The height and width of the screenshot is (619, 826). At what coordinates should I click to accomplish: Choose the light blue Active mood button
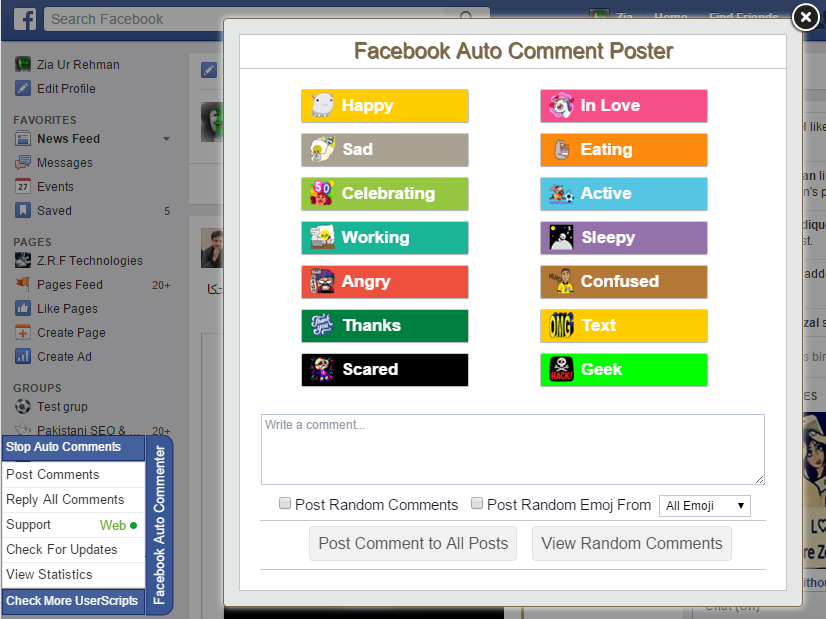coord(624,194)
